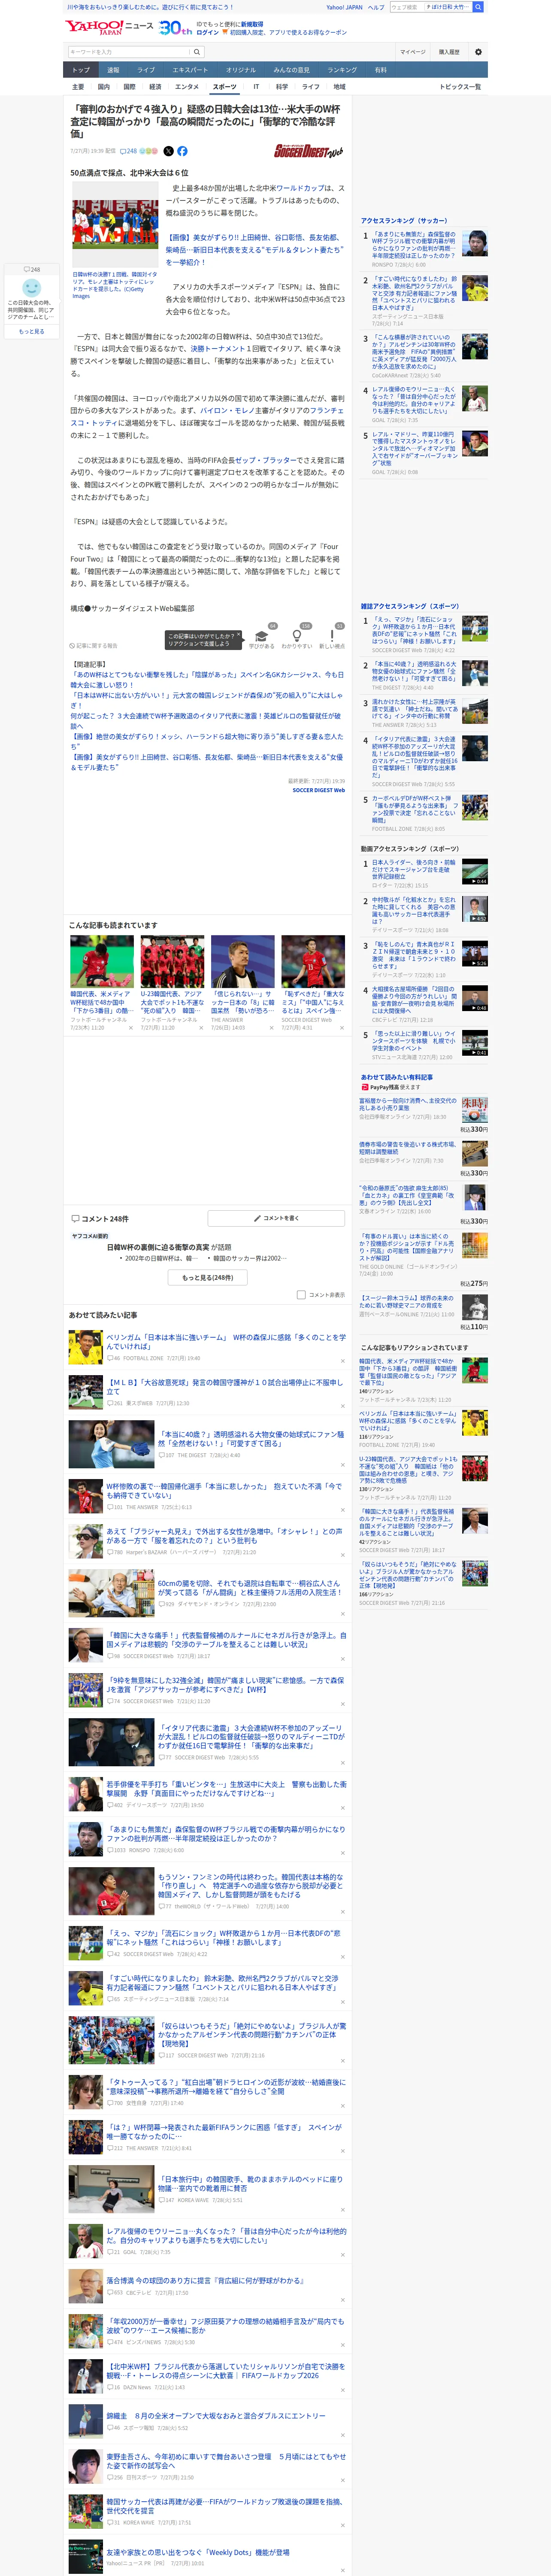The image size is (551, 2576).
Task: Open the トピックス一覧 link
Action: 460,87
